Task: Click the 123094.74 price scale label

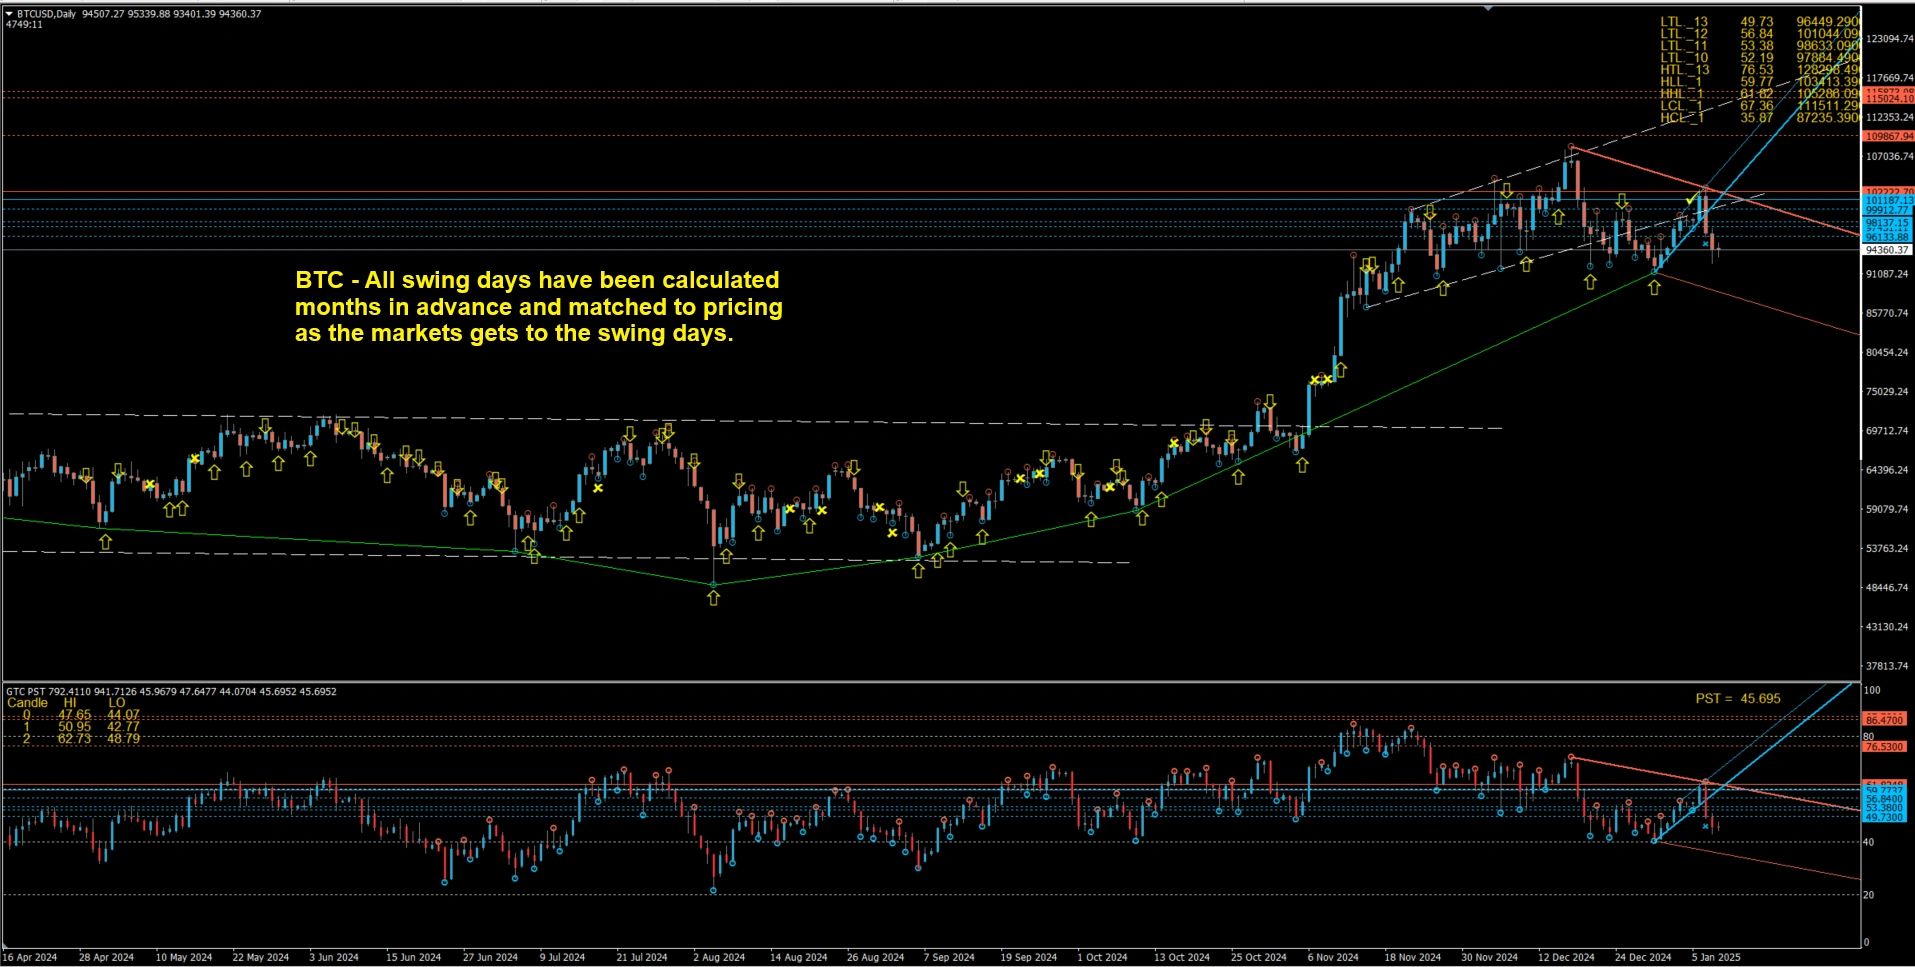Action: tap(1889, 39)
